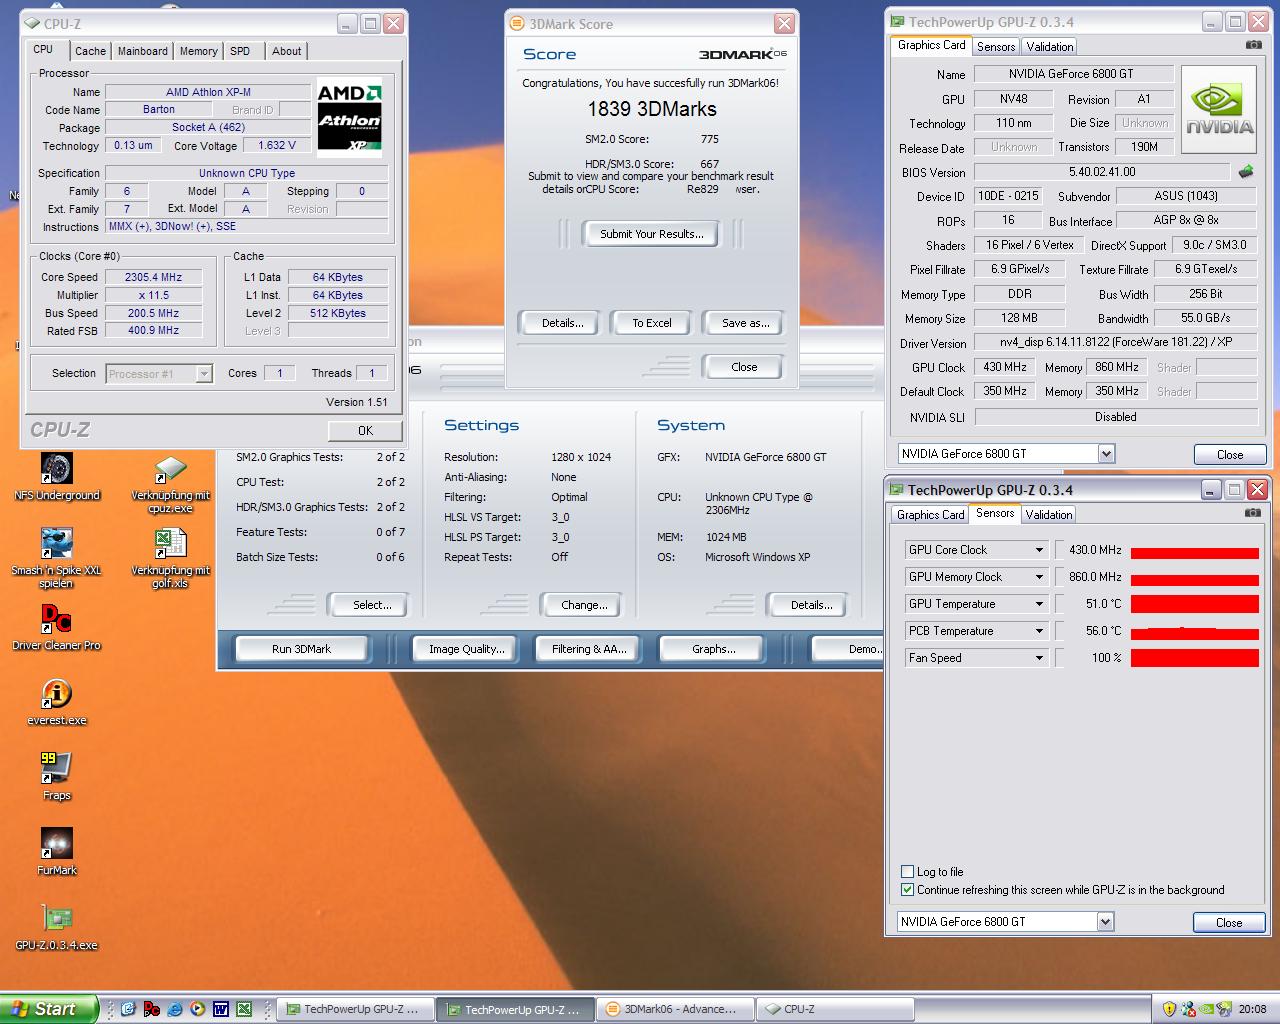The image size is (1280, 1024).
Task: Switch to the Cache tab in CPU-Z
Action: 90,51
